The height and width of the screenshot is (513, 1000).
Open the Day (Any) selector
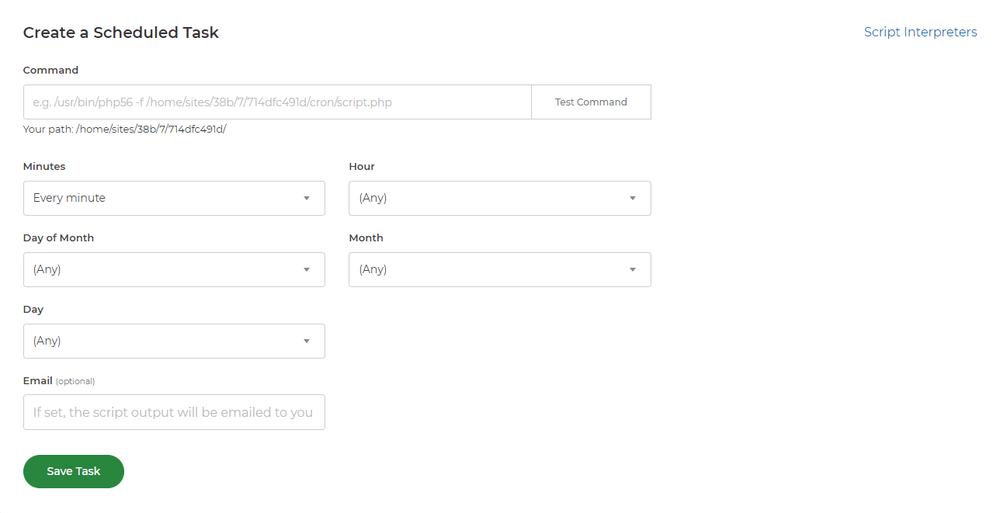tap(174, 341)
